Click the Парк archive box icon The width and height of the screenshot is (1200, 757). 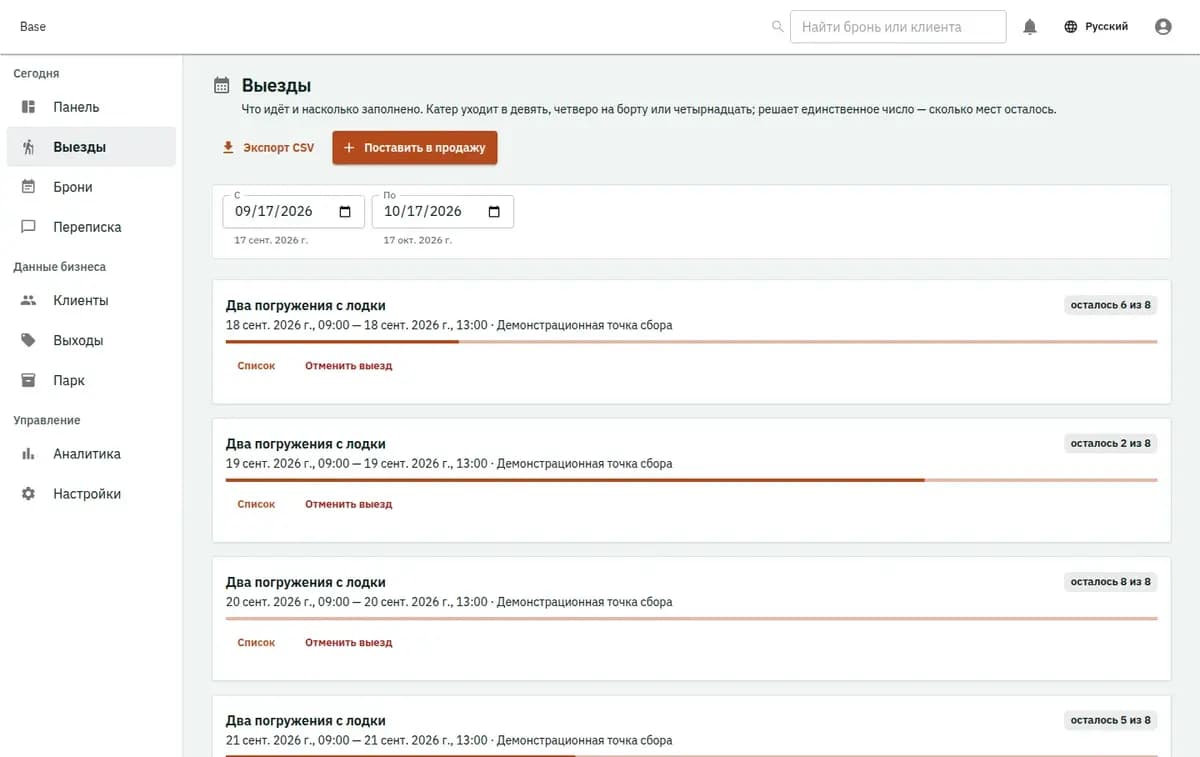(x=29, y=380)
